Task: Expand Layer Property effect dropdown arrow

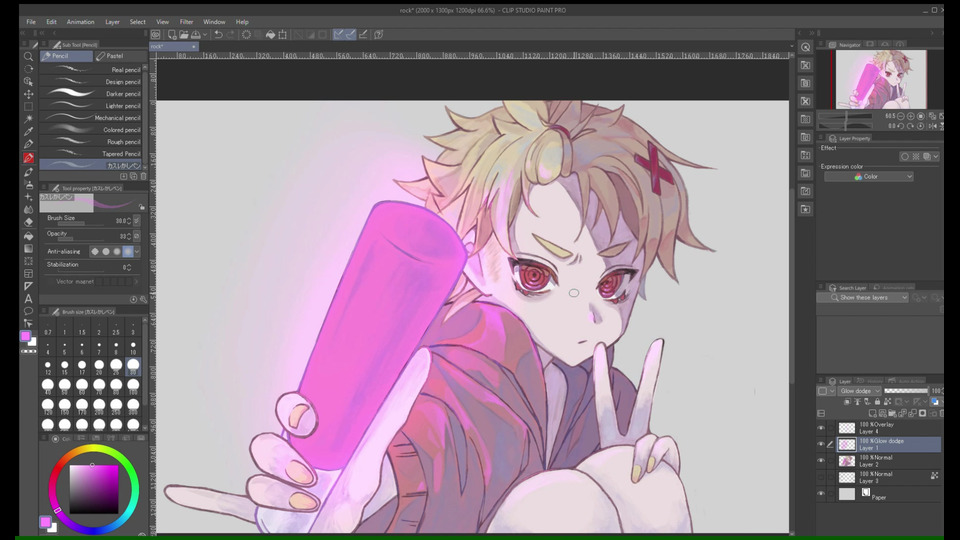Action: coord(936,157)
